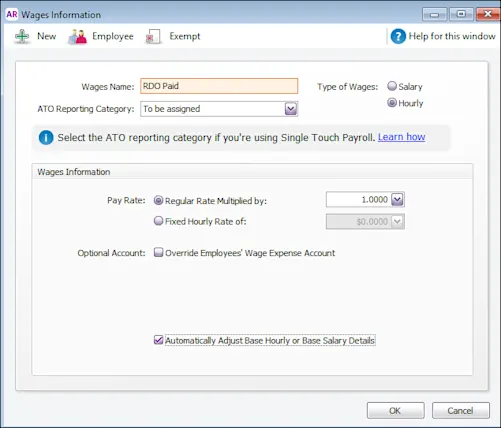Click into the Wages Name field
501x428 pixels.
tap(219, 86)
